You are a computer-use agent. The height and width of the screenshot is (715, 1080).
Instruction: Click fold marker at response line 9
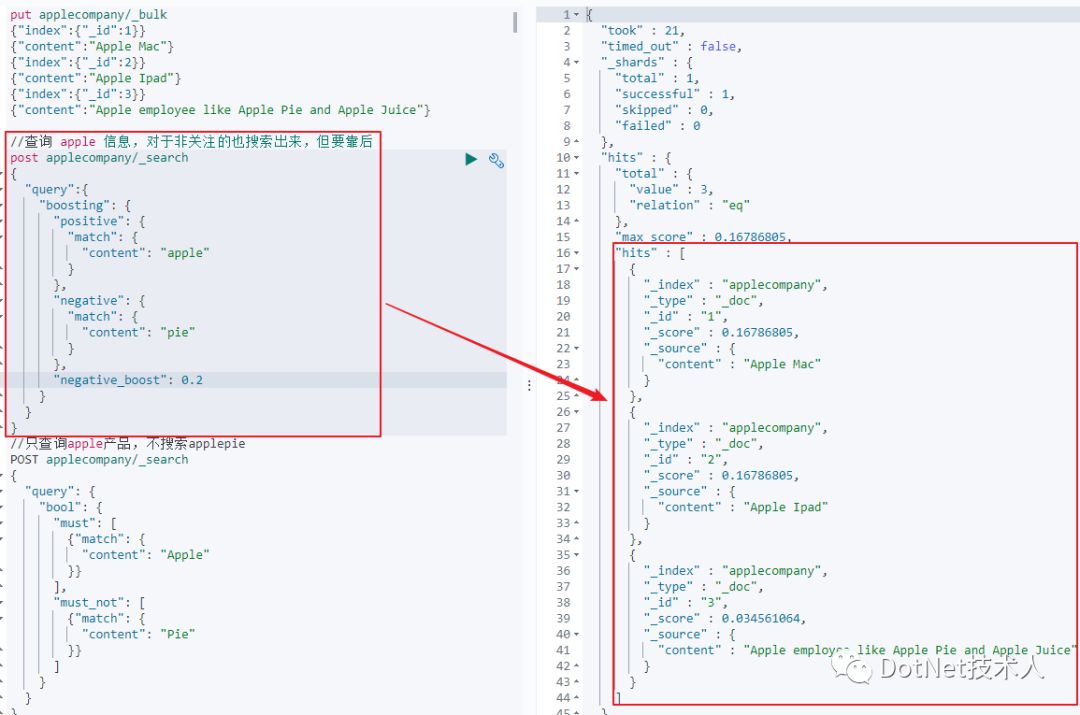[577, 142]
